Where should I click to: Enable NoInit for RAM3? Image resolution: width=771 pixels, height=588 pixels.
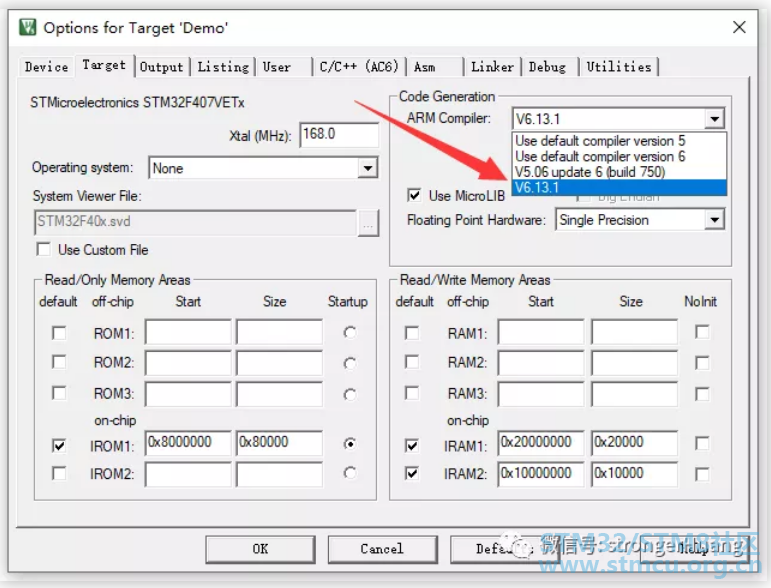pos(702,394)
